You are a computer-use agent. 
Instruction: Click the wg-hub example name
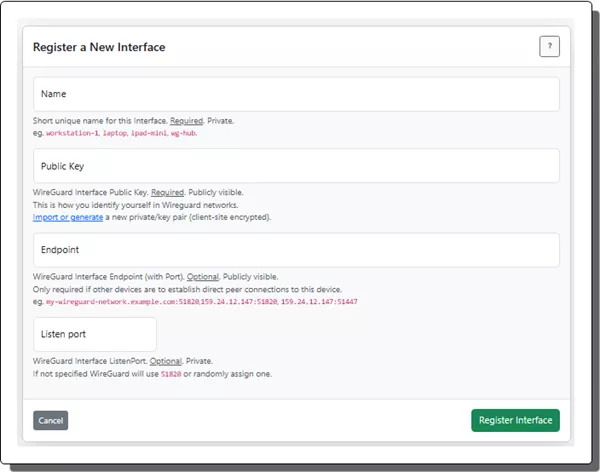click(183, 133)
